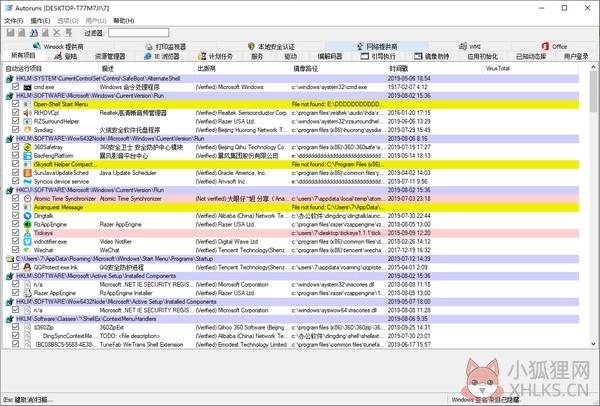
Task: Click the blue Dingtalk icon
Action: [27, 216]
